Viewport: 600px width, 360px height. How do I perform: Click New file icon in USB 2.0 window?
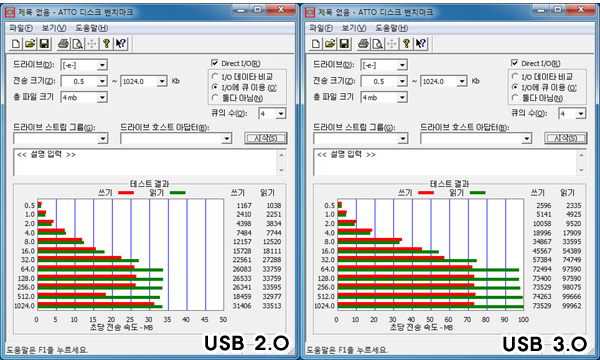pyautogui.click(x=16, y=44)
